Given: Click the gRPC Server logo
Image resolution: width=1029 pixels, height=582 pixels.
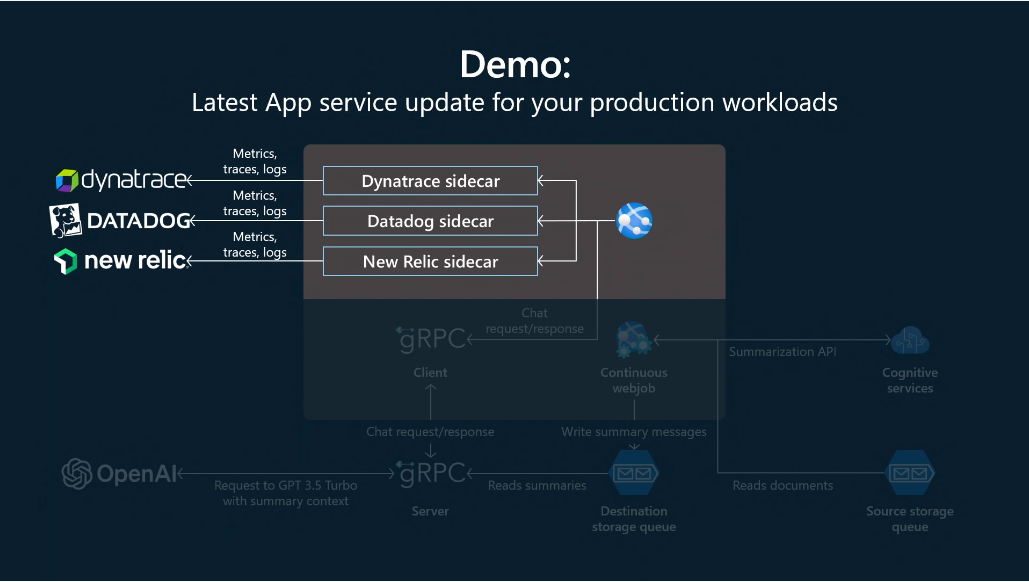Looking at the screenshot, I should pyautogui.click(x=430, y=473).
